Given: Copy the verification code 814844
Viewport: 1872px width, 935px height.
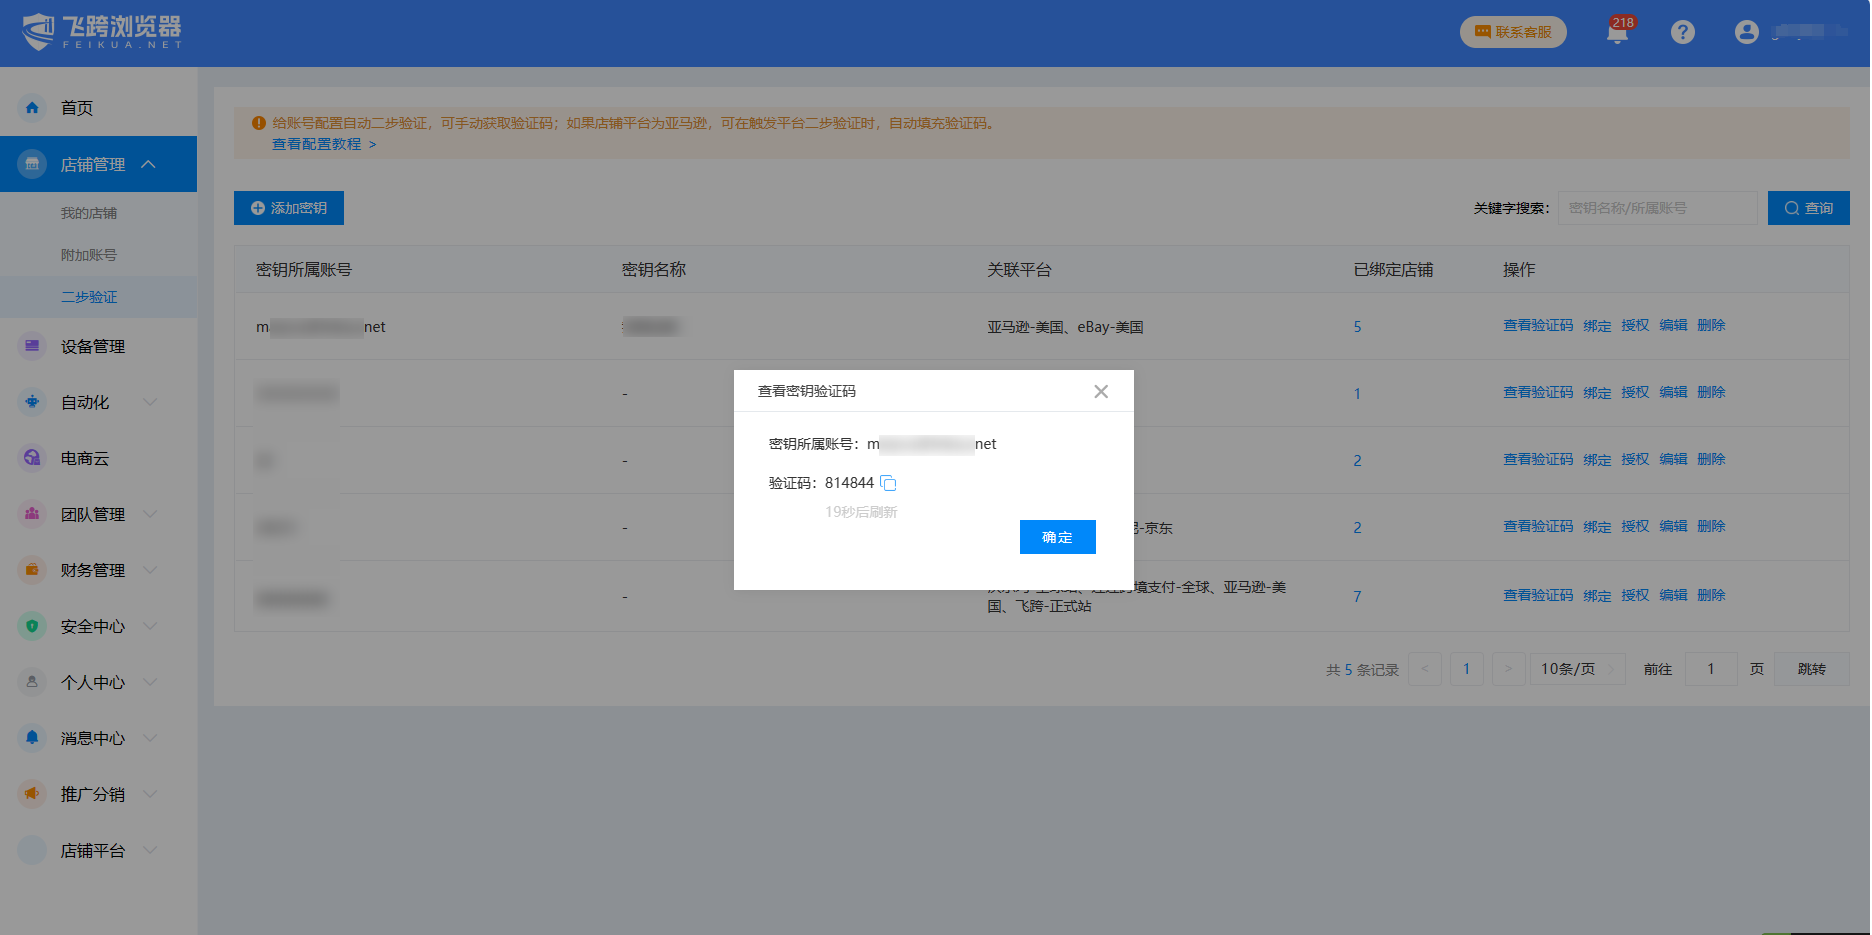Looking at the screenshot, I should [888, 484].
